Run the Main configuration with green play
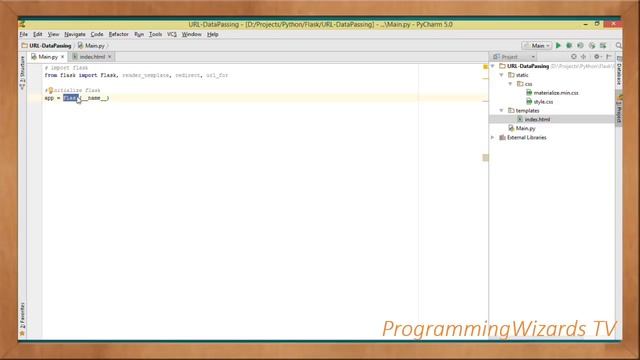 point(558,46)
